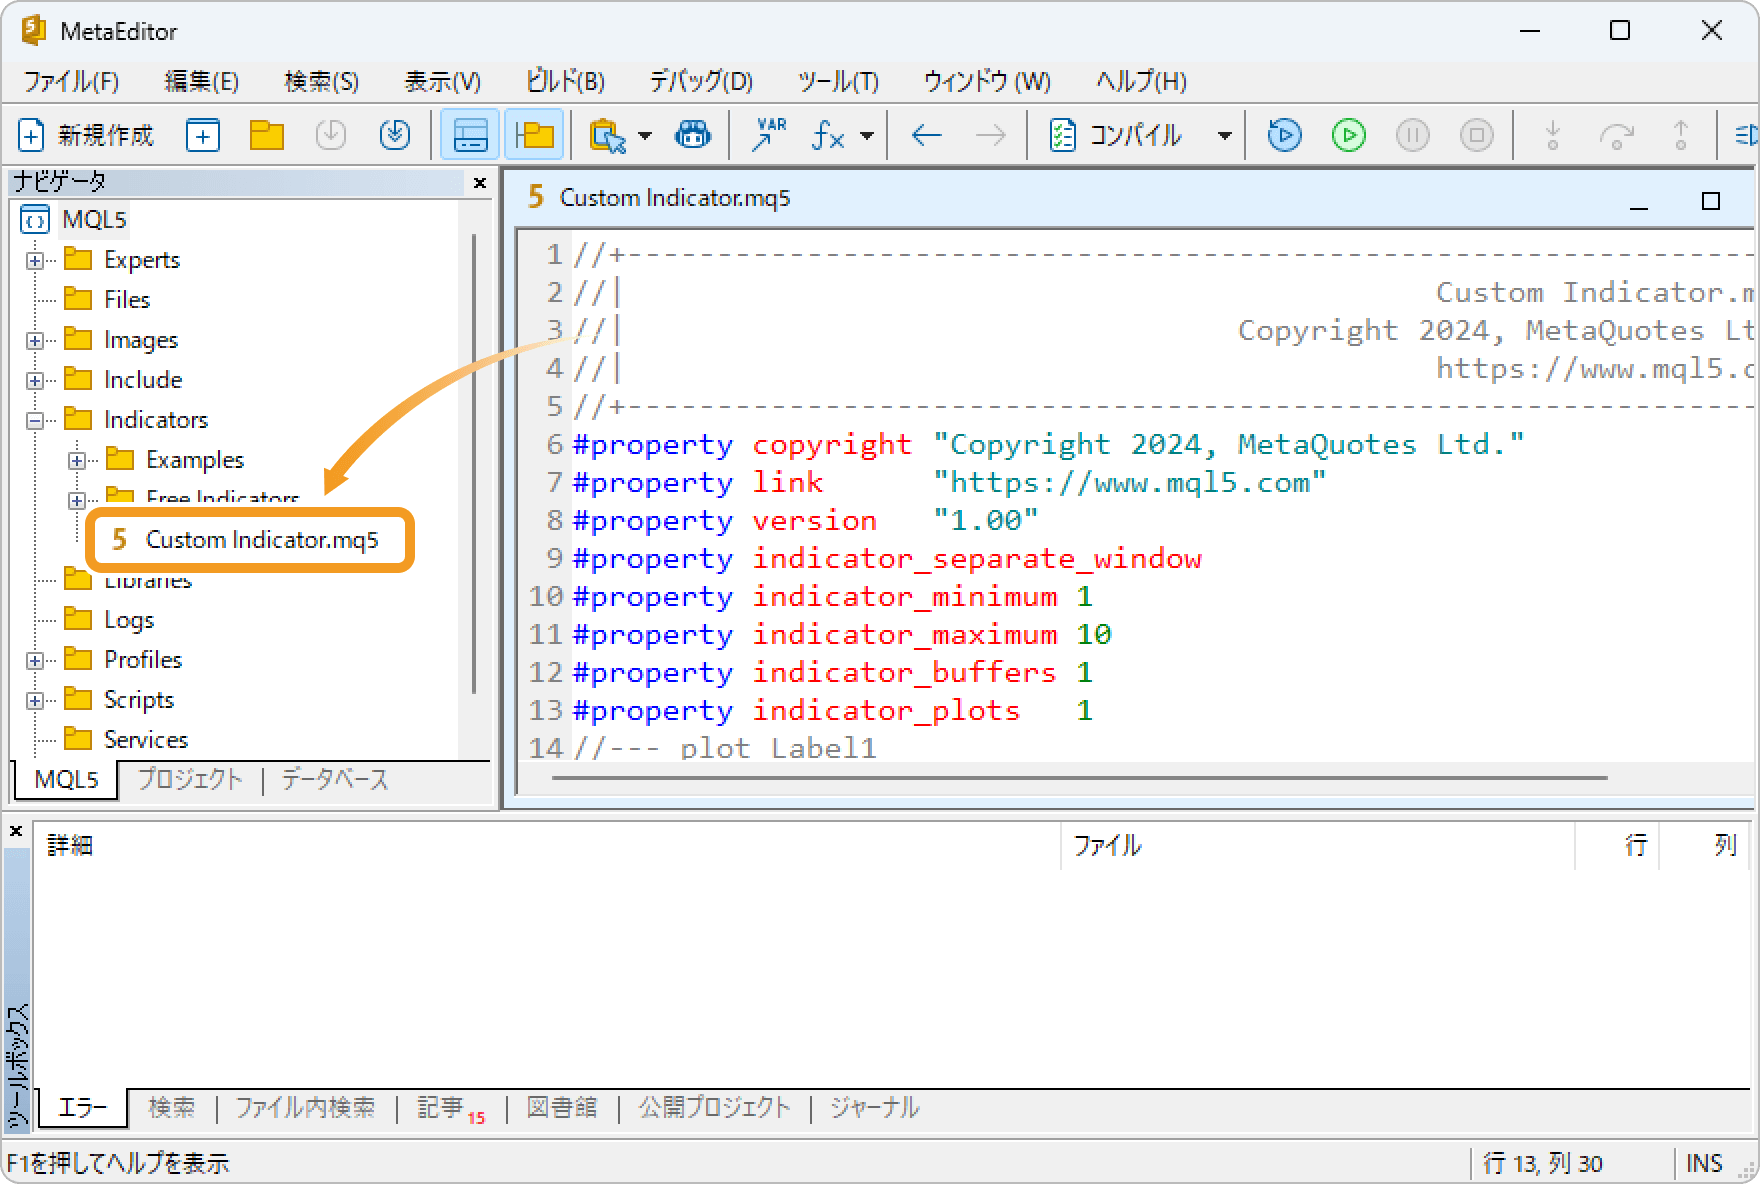The width and height of the screenshot is (1760, 1184).
Task: Maximize the Custom Indicator.mq5 editor window
Action: pyautogui.click(x=1711, y=201)
